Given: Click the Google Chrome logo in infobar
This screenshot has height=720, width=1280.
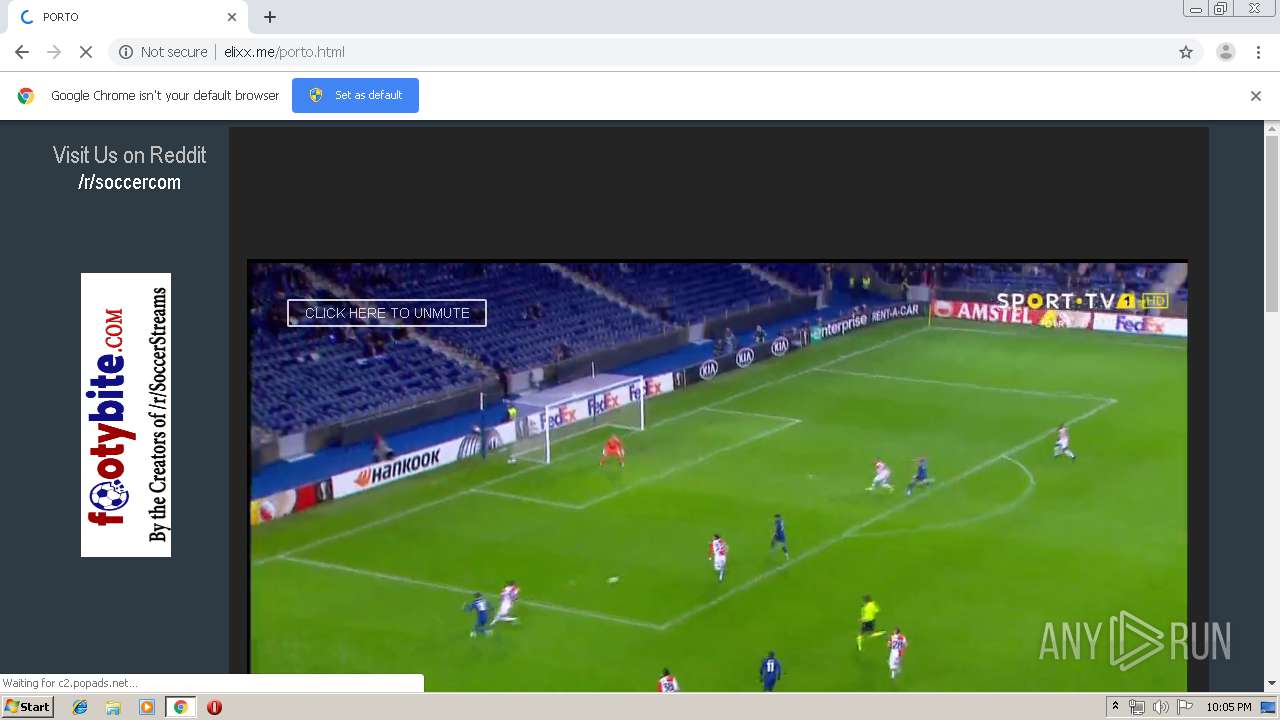Looking at the screenshot, I should (26, 96).
